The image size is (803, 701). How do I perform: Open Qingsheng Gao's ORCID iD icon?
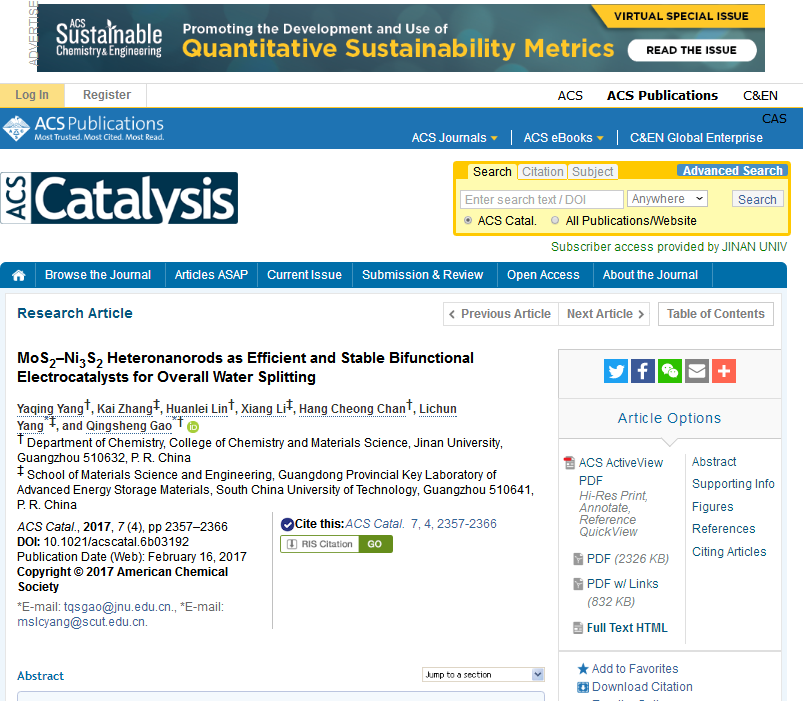pyautogui.click(x=193, y=427)
